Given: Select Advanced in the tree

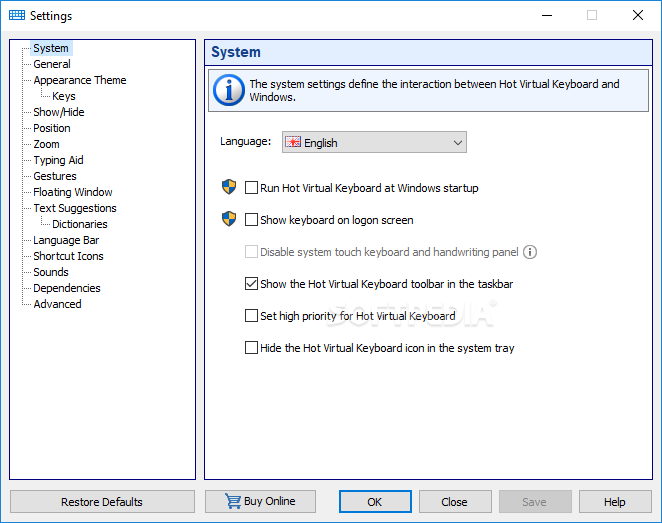Looking at the screenshot, I should pos(57,304).
